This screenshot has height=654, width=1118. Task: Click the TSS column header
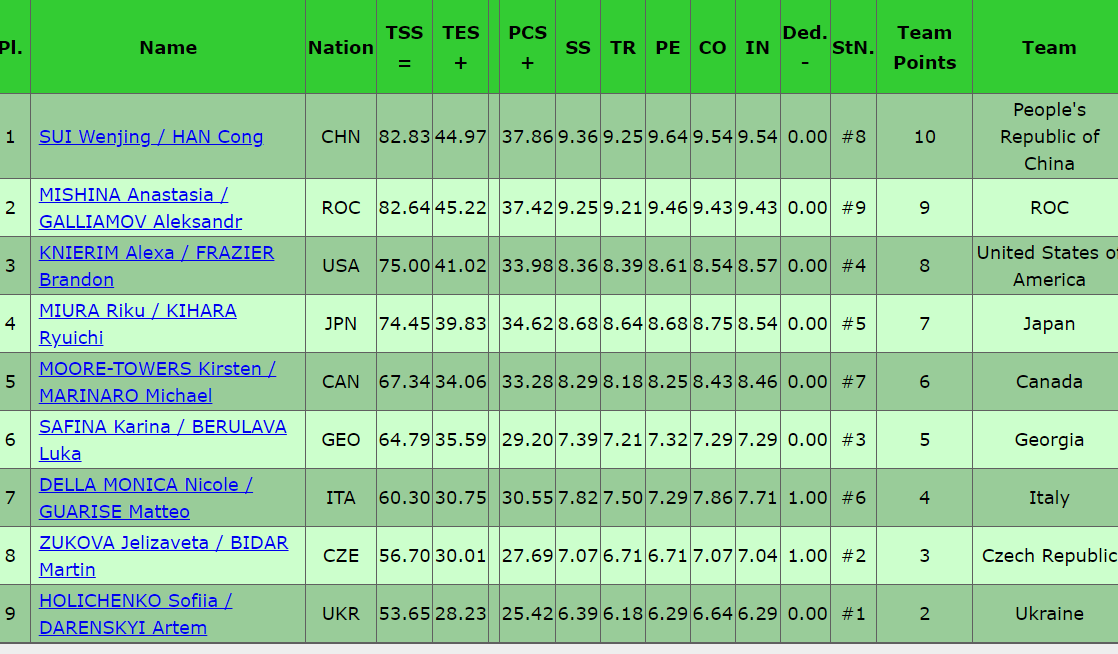tap(404, 47)
